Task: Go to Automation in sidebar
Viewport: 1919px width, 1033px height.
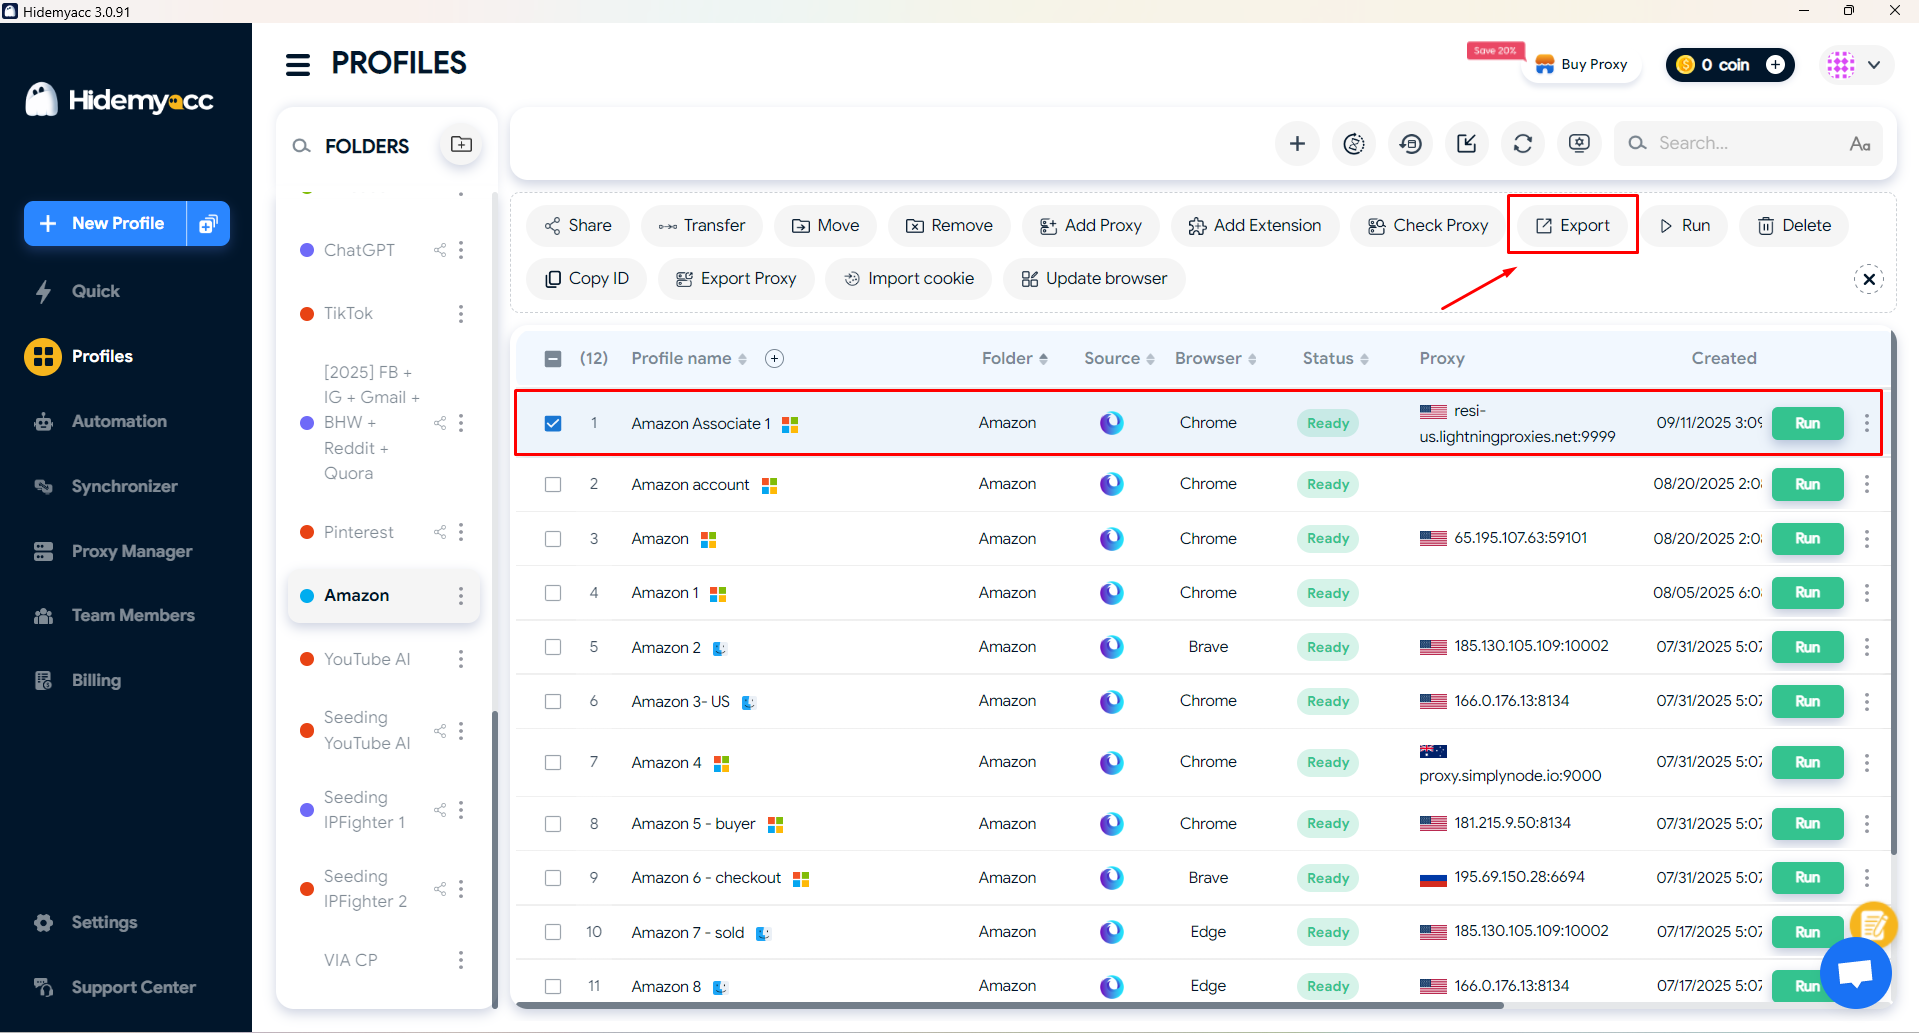Action: (119, 422)
